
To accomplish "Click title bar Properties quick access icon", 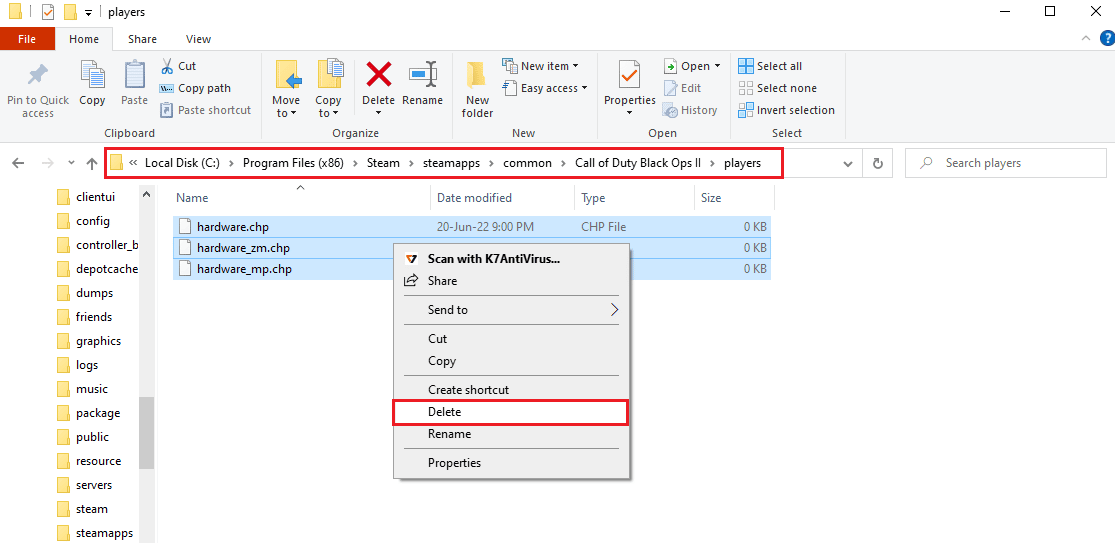I will click(x=48, y=12).
